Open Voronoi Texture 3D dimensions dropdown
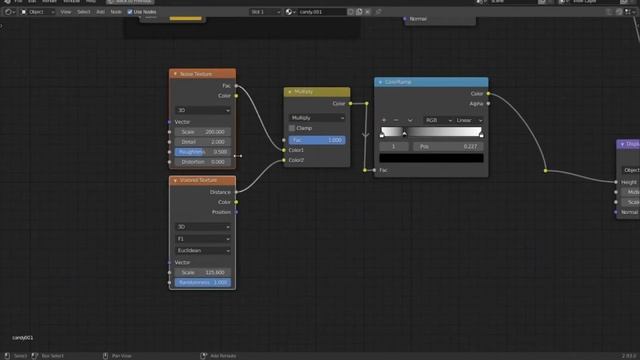 (x=203, y=227)
